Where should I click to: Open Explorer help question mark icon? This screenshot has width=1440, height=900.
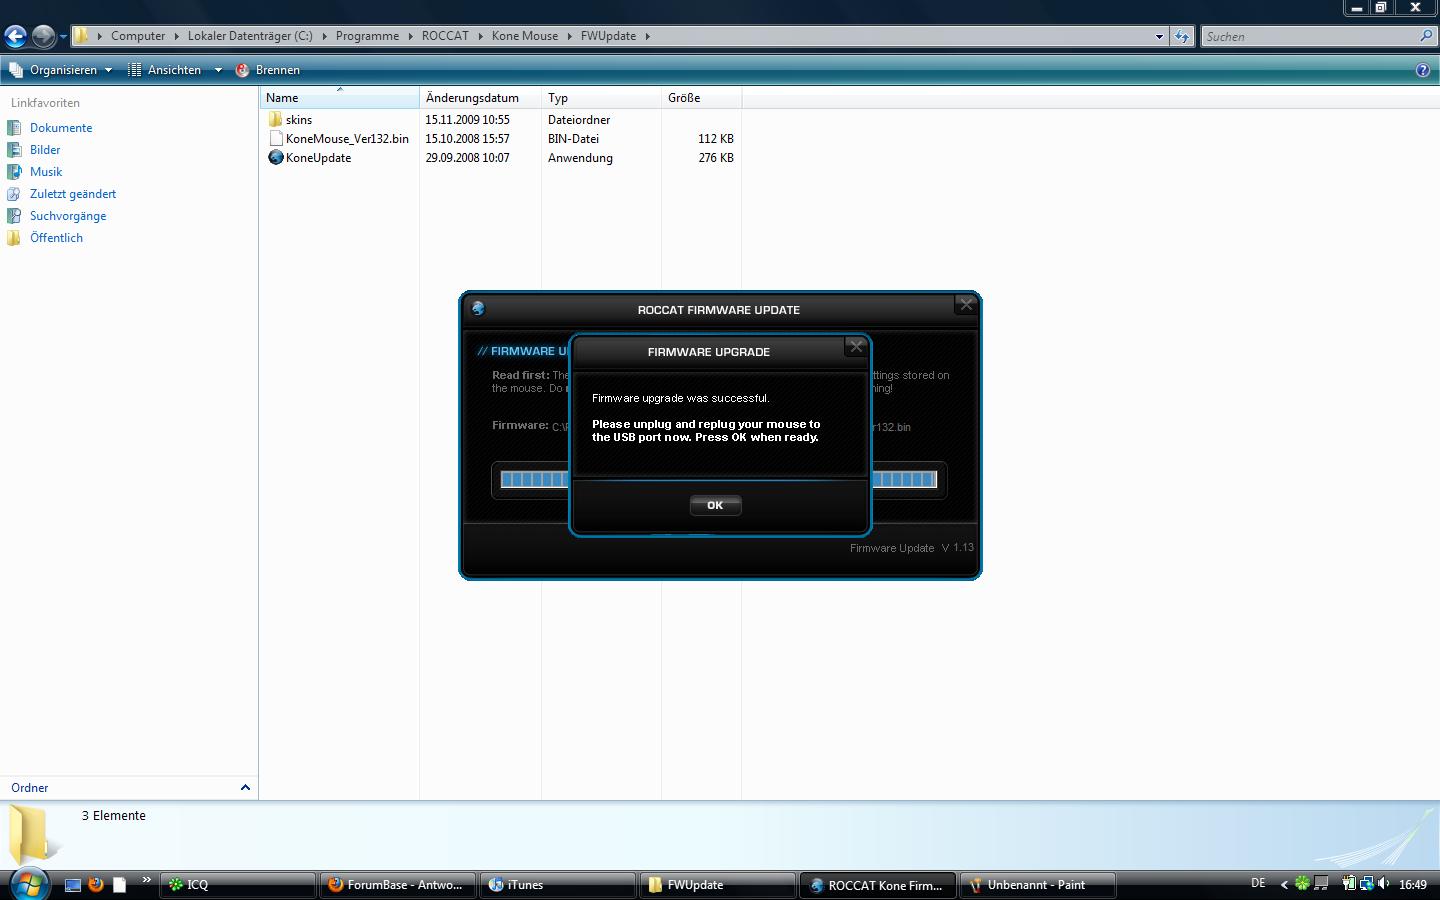click(x=1423, y=70)
